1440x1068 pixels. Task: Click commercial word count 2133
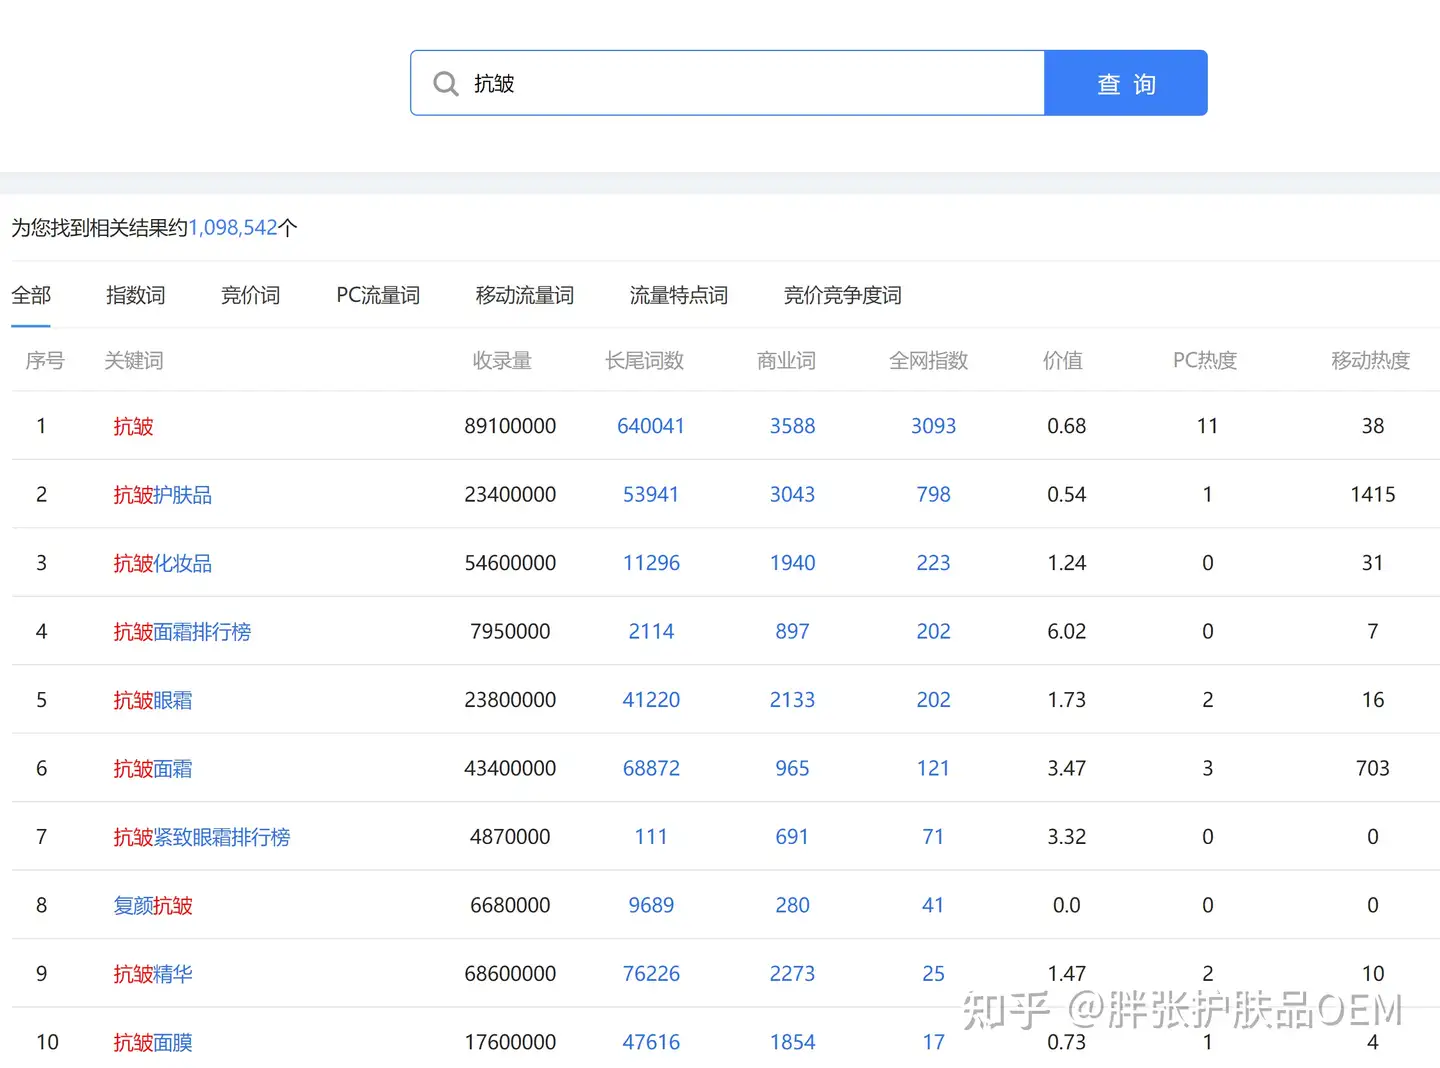pyautogui.click(x=792, y=700)
